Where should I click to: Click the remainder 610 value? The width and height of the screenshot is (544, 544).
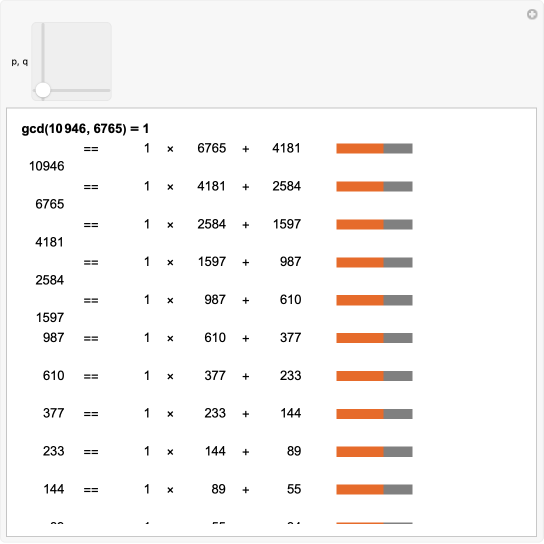click(290, 300)
